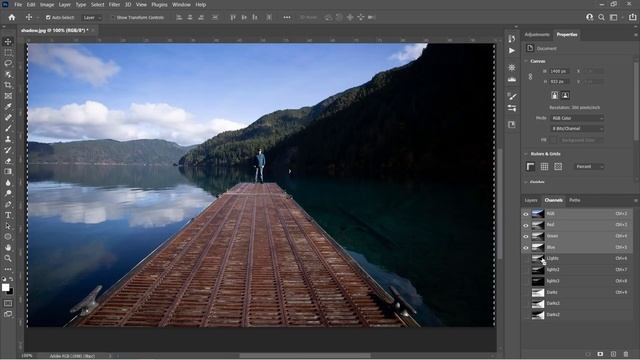
Task: Create new channel icon
Action: pyautogui.click(x=613, y=354)
